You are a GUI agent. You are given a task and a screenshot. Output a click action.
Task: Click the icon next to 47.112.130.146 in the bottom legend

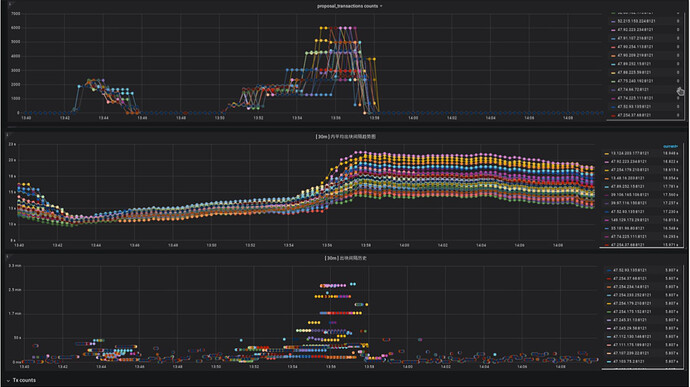[609, 337]
